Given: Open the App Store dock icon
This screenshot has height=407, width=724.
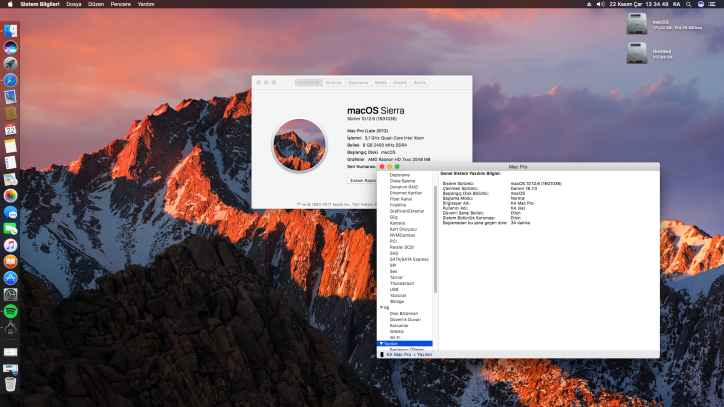Looking at the screenshot, I should 10,277.
